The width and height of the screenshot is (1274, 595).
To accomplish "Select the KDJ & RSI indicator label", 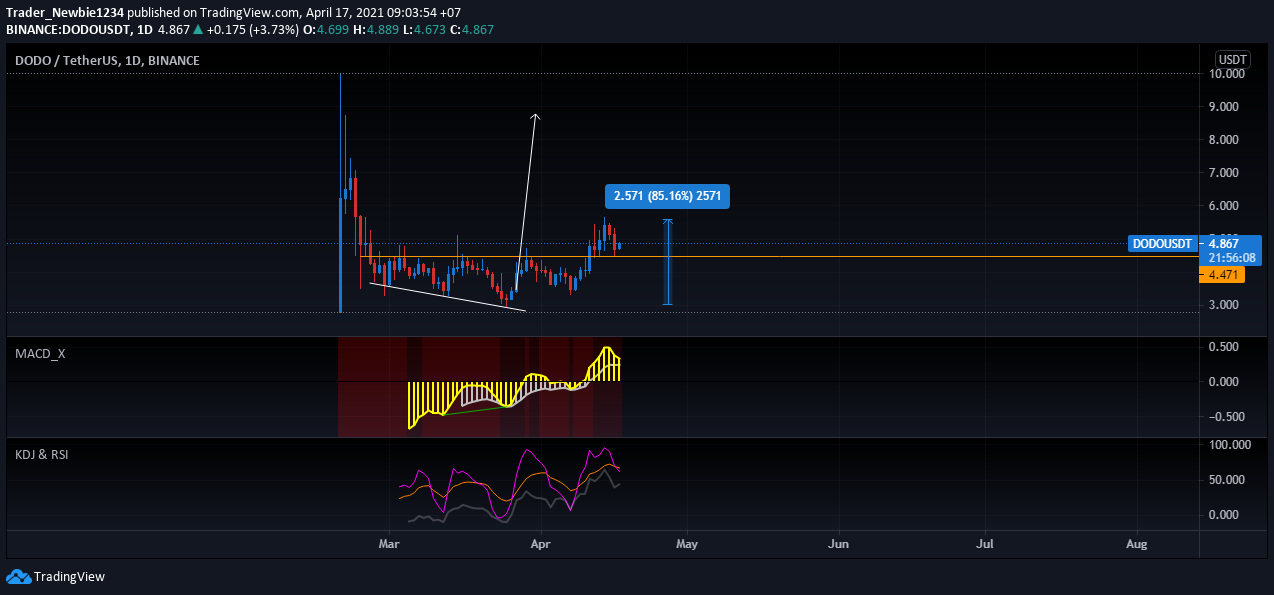I will click(43, 454).
